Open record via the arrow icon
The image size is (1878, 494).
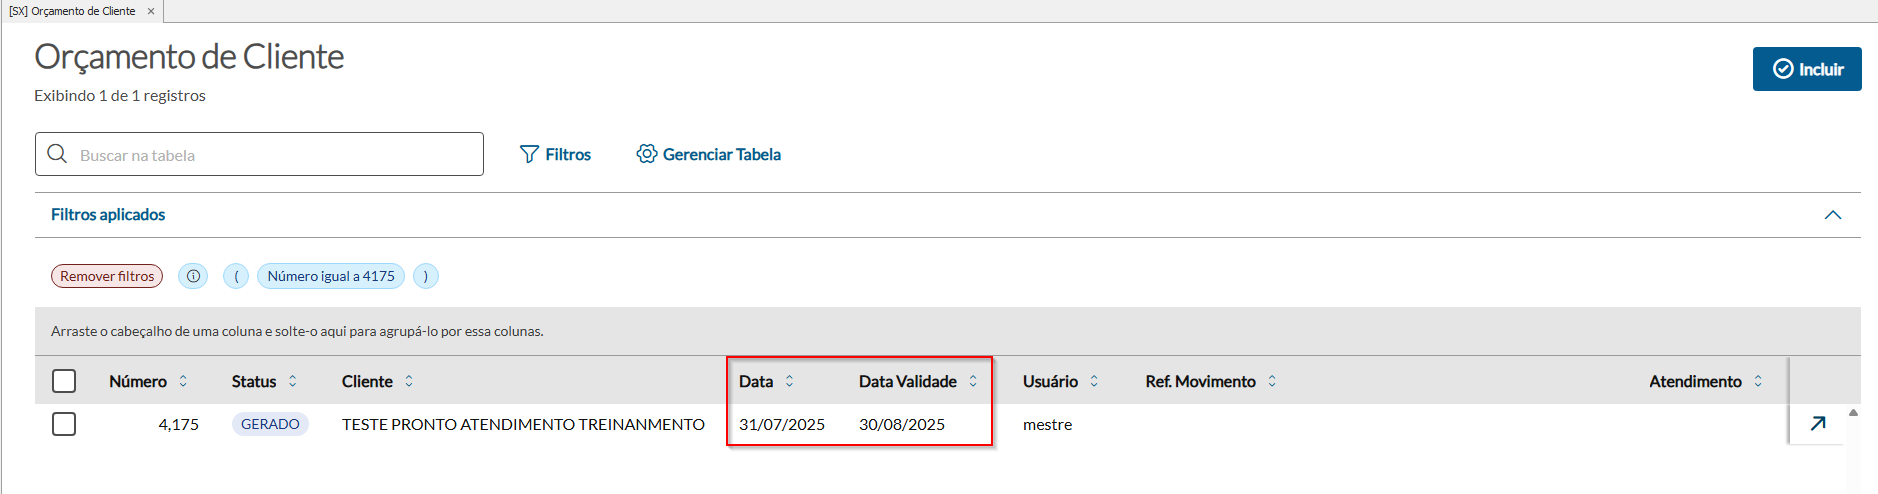pos(1818,423)
